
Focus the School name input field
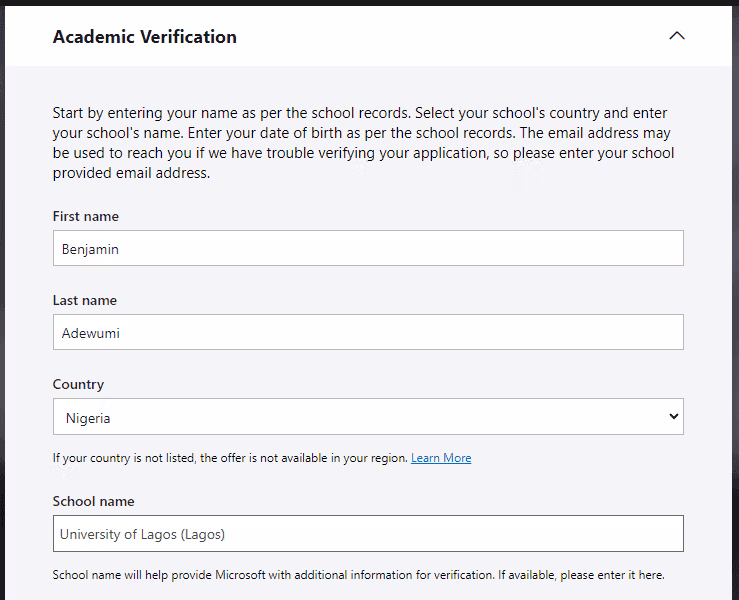[368, 534]
